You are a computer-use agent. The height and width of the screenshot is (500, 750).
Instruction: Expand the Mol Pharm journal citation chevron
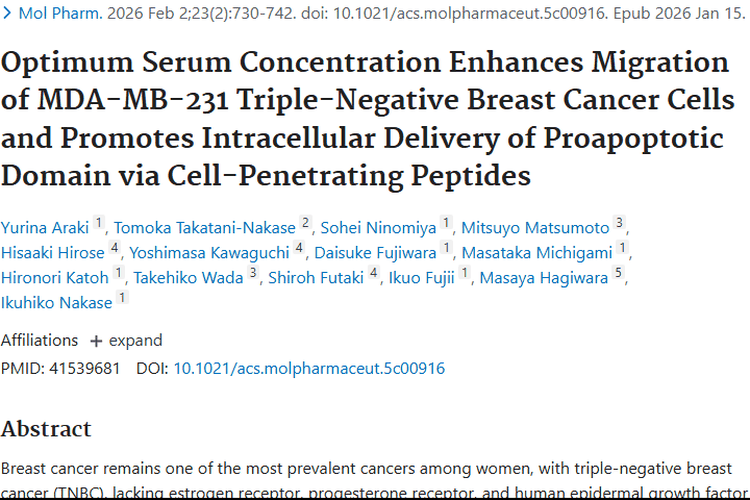[8, 17]
